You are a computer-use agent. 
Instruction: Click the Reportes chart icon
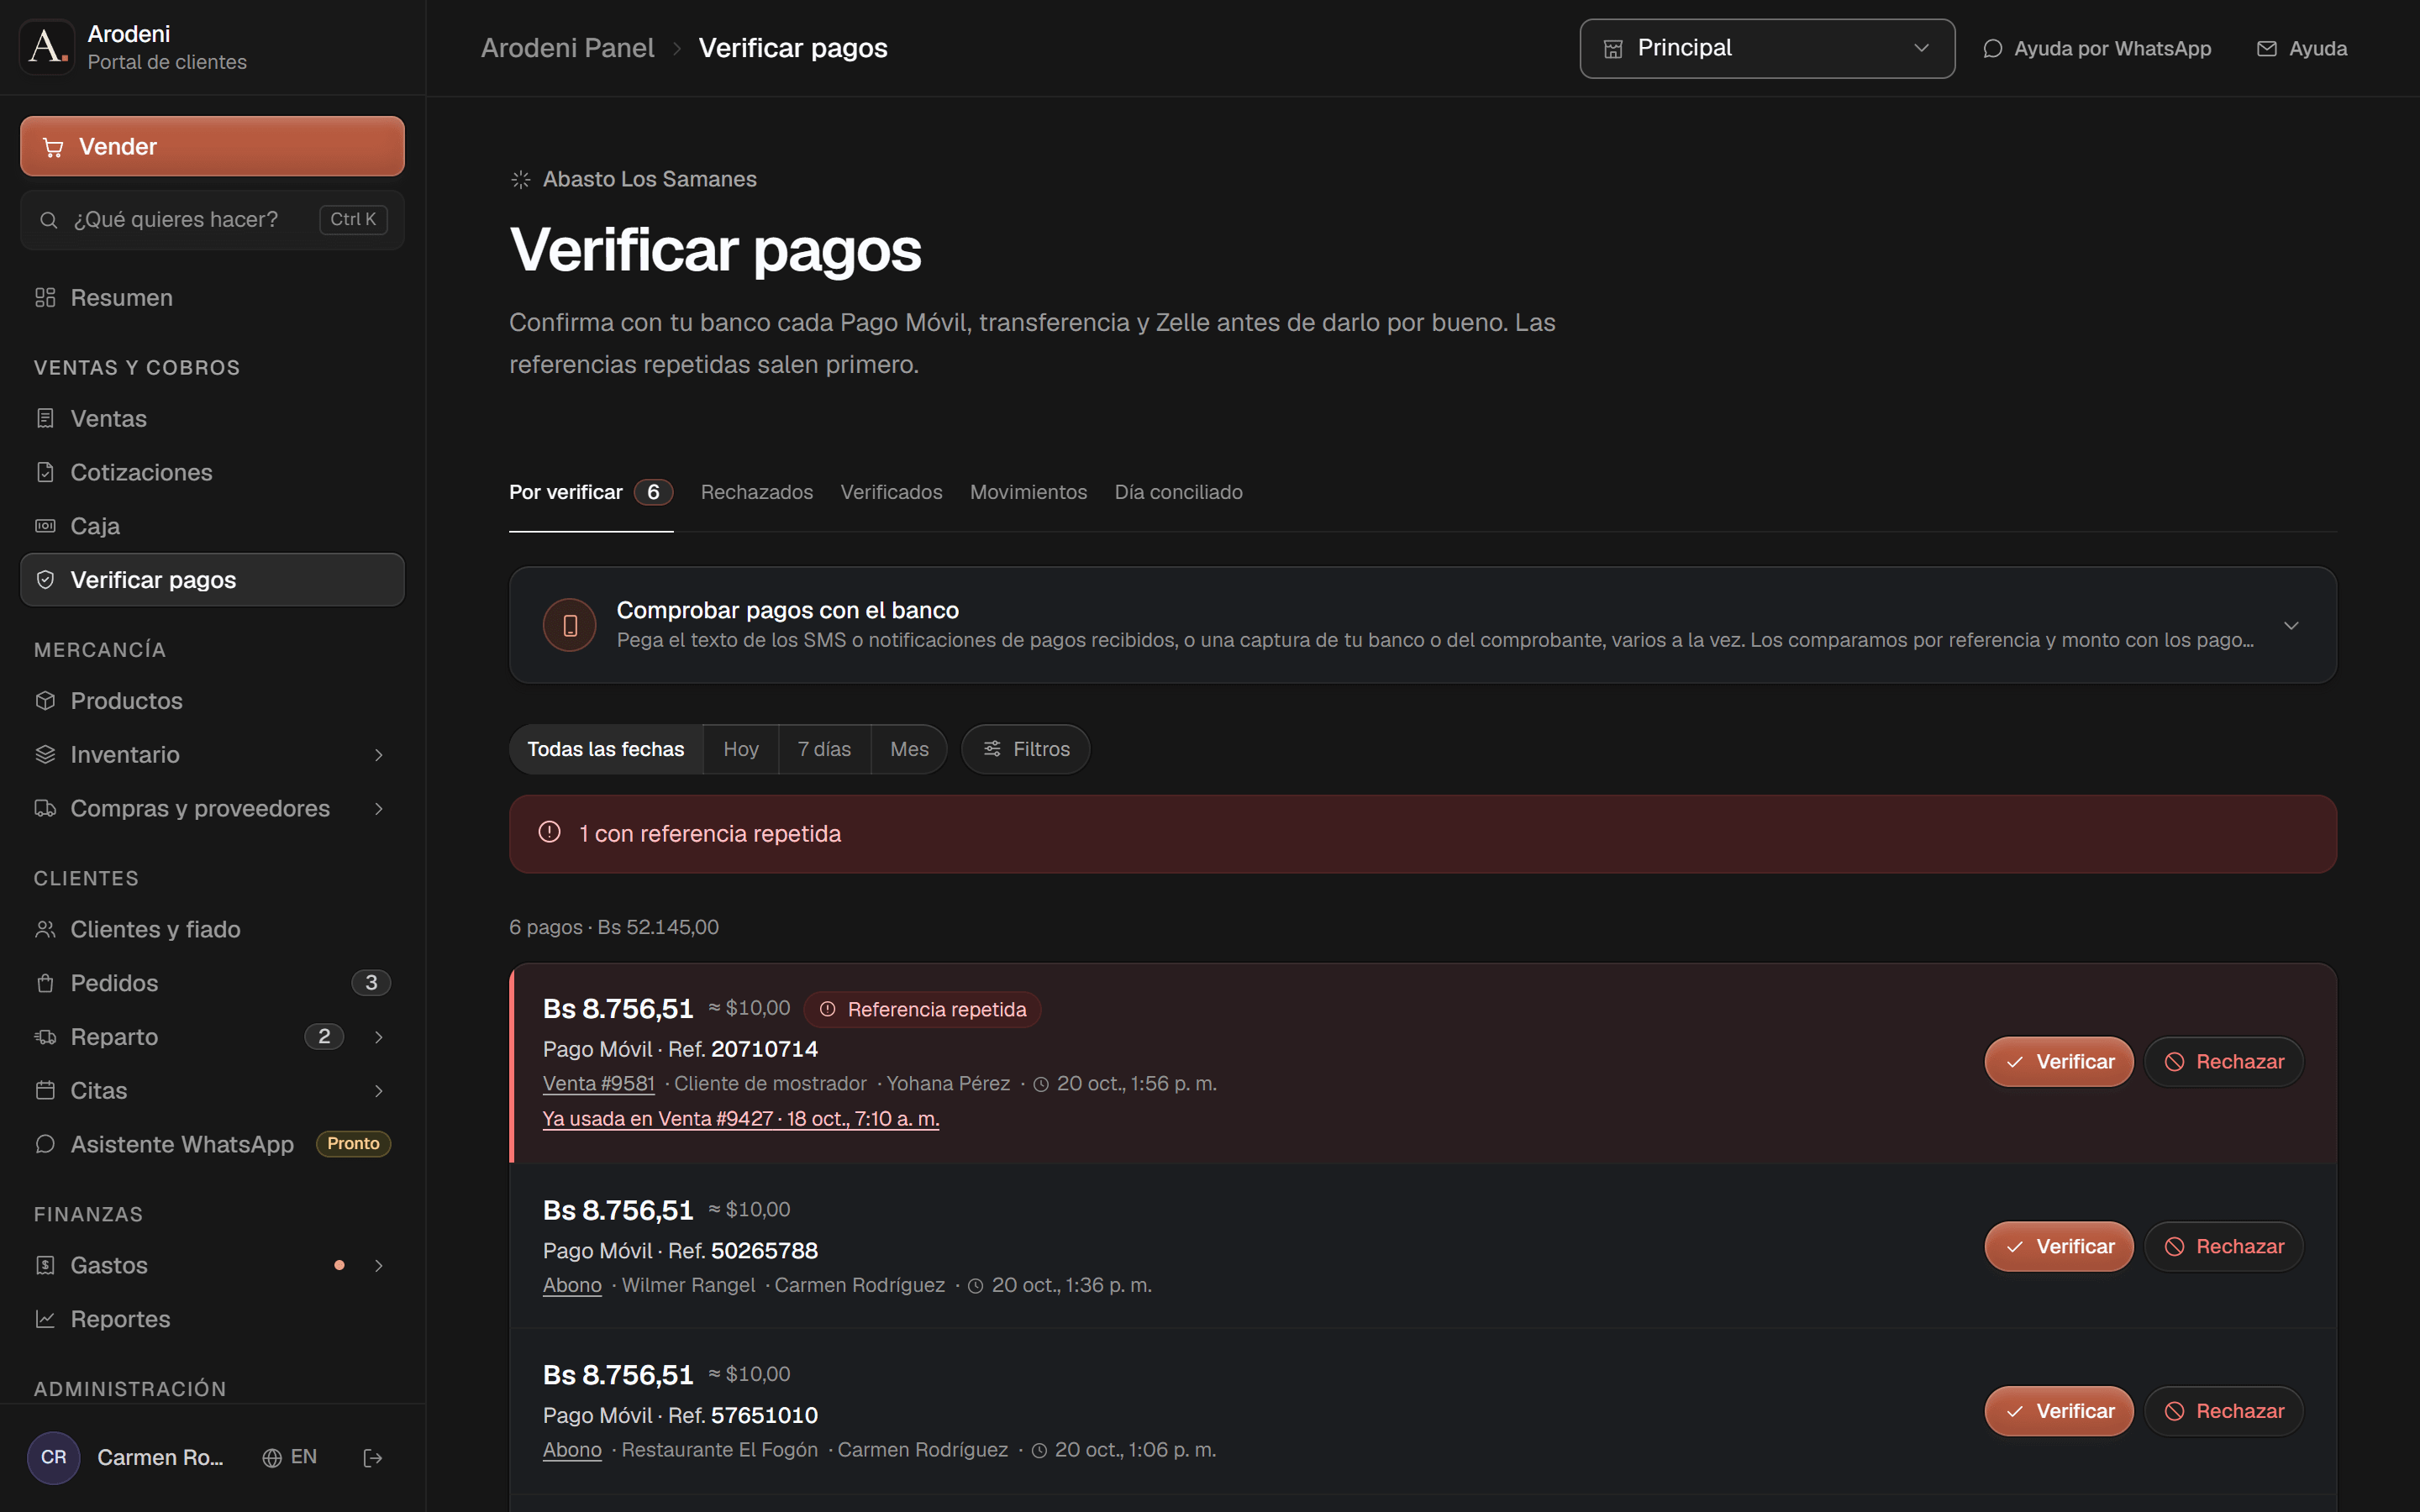point(45,1319)
